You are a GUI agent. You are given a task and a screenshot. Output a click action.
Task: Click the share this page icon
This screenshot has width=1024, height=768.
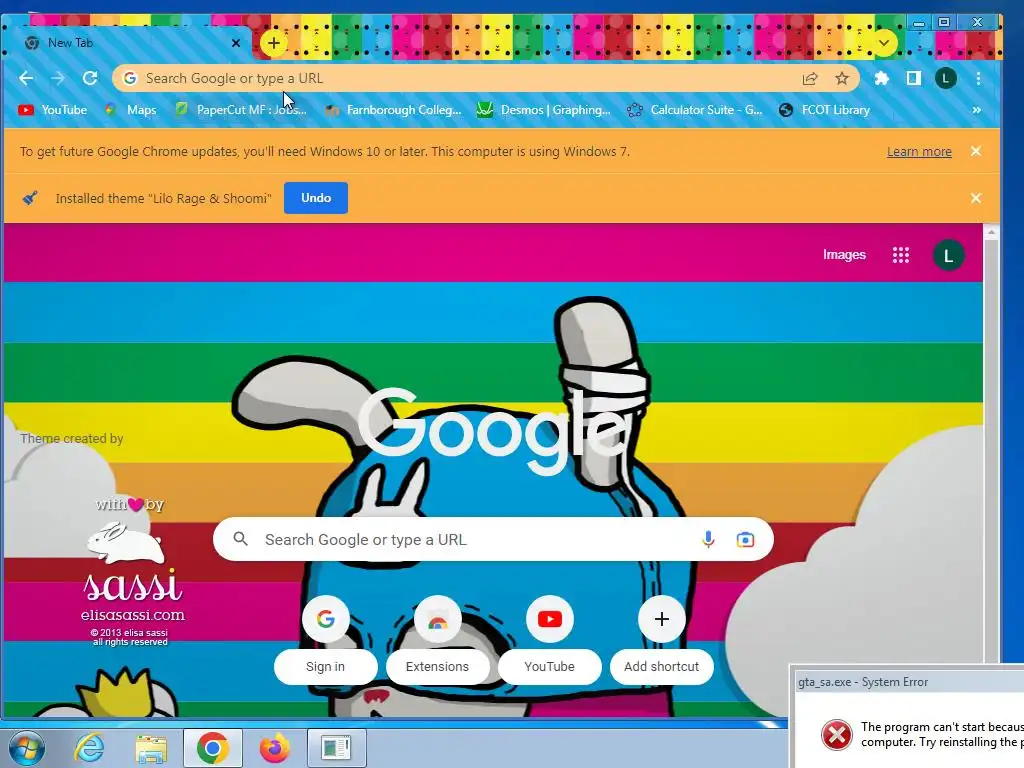(810, 79)
